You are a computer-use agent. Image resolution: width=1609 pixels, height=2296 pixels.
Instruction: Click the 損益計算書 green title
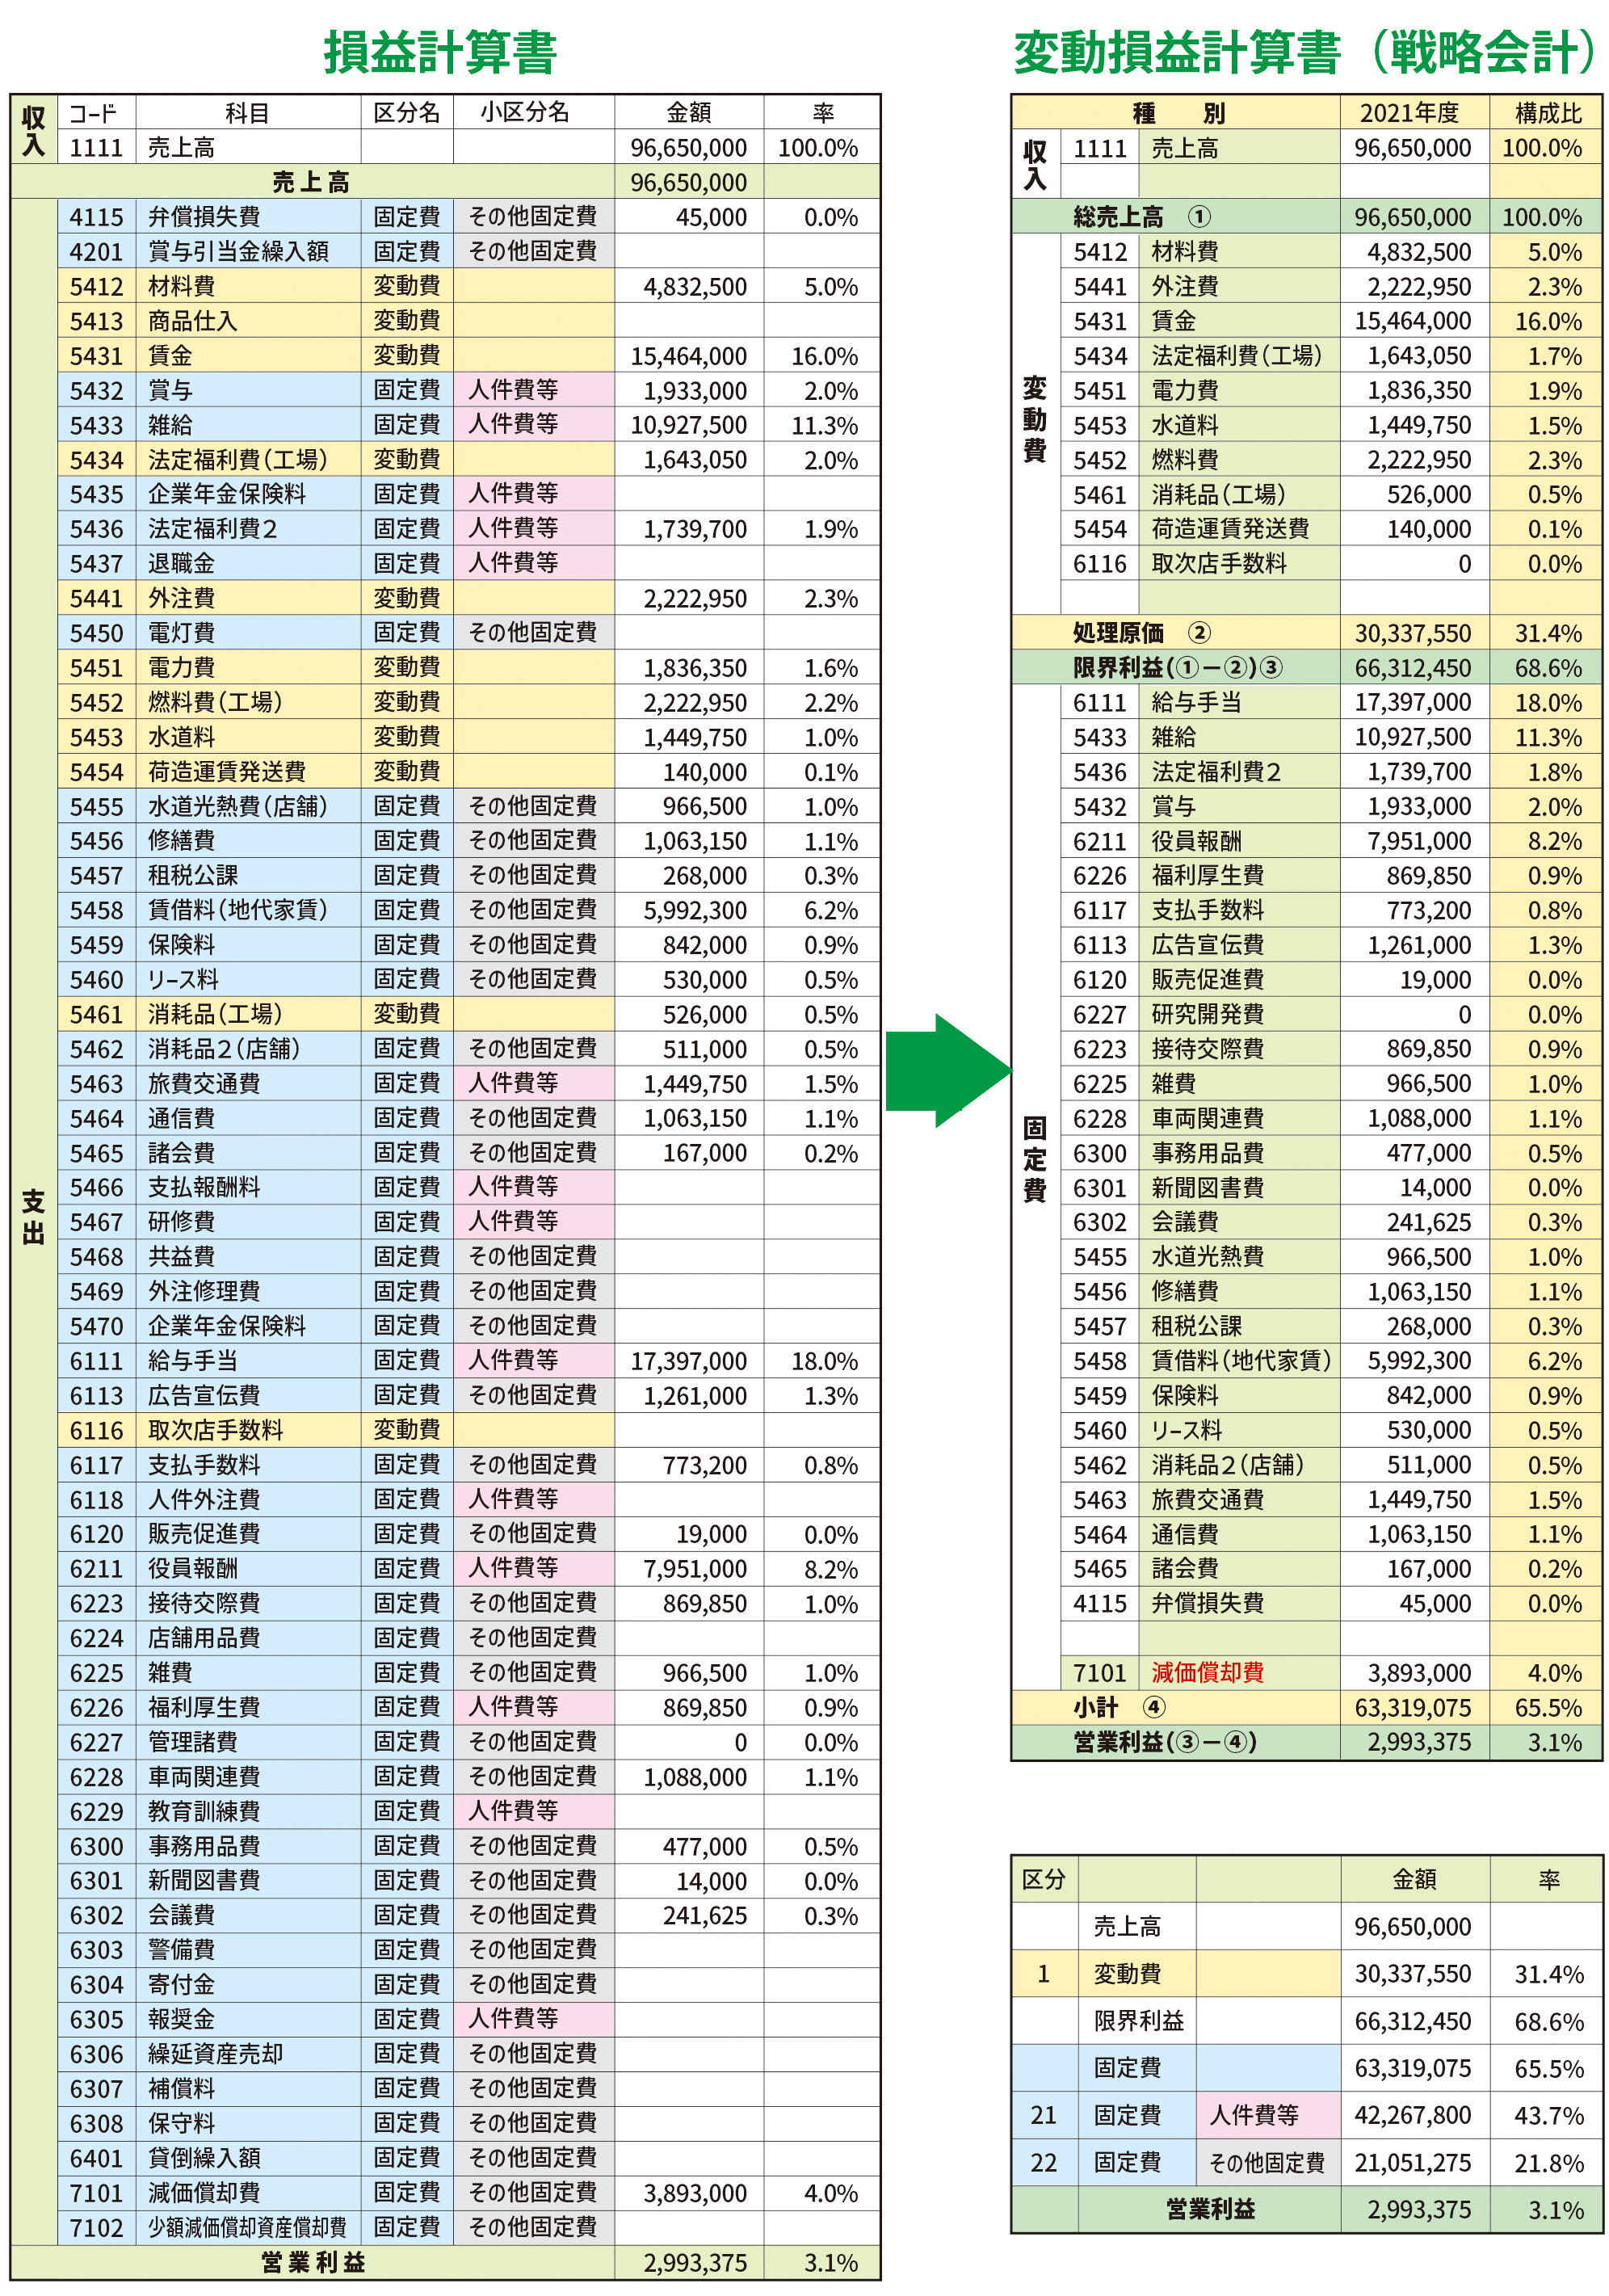tap(440, 52)
